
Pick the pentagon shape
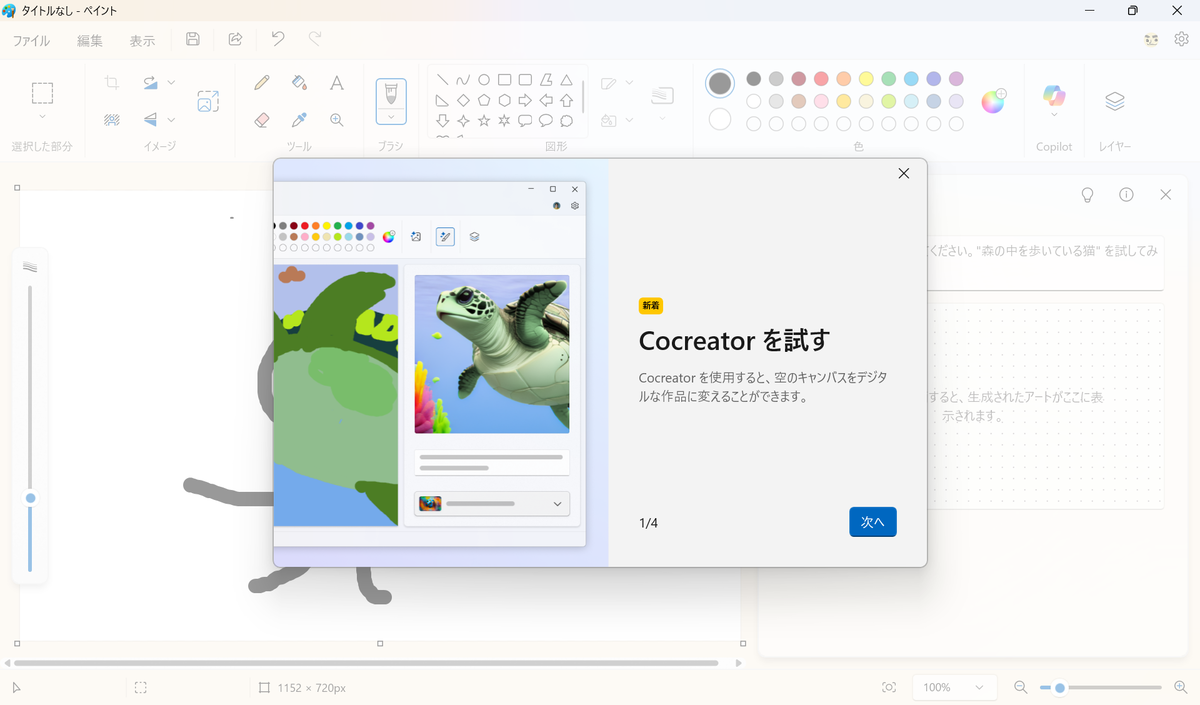484,100
